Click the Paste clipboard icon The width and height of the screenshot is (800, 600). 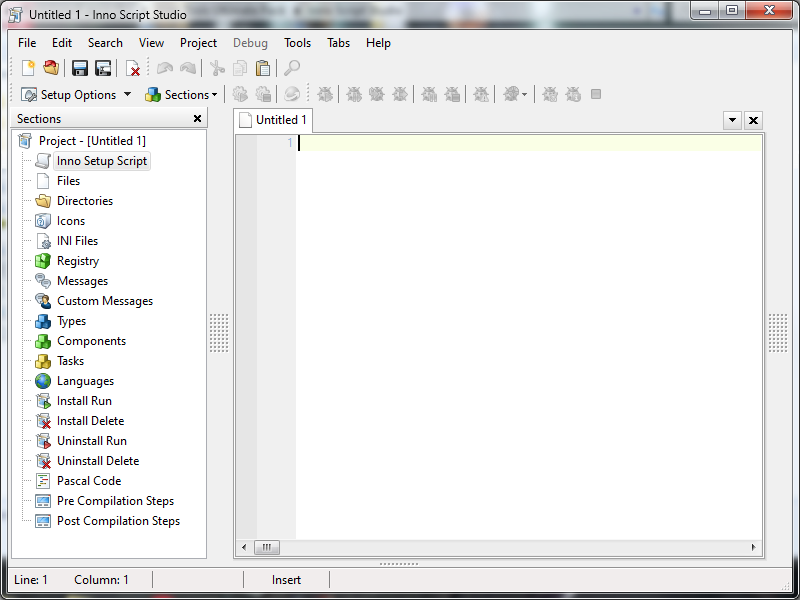pyautogui.click(x=263, y=68)
